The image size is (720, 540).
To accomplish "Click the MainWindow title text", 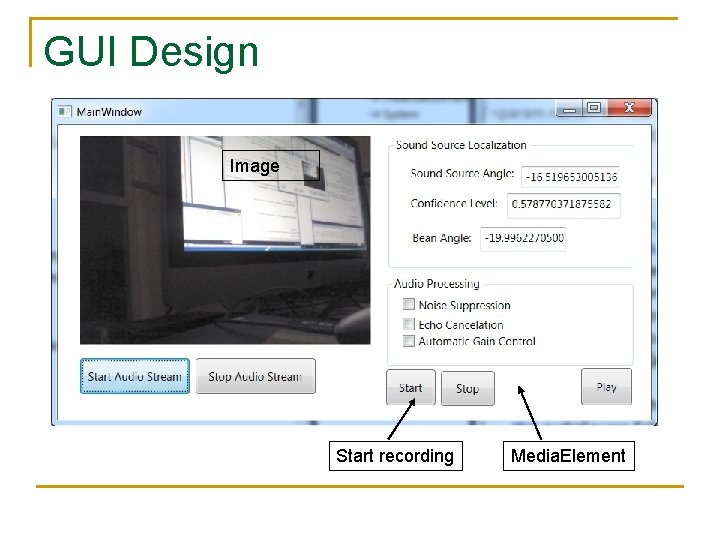I will click(109, 112).
